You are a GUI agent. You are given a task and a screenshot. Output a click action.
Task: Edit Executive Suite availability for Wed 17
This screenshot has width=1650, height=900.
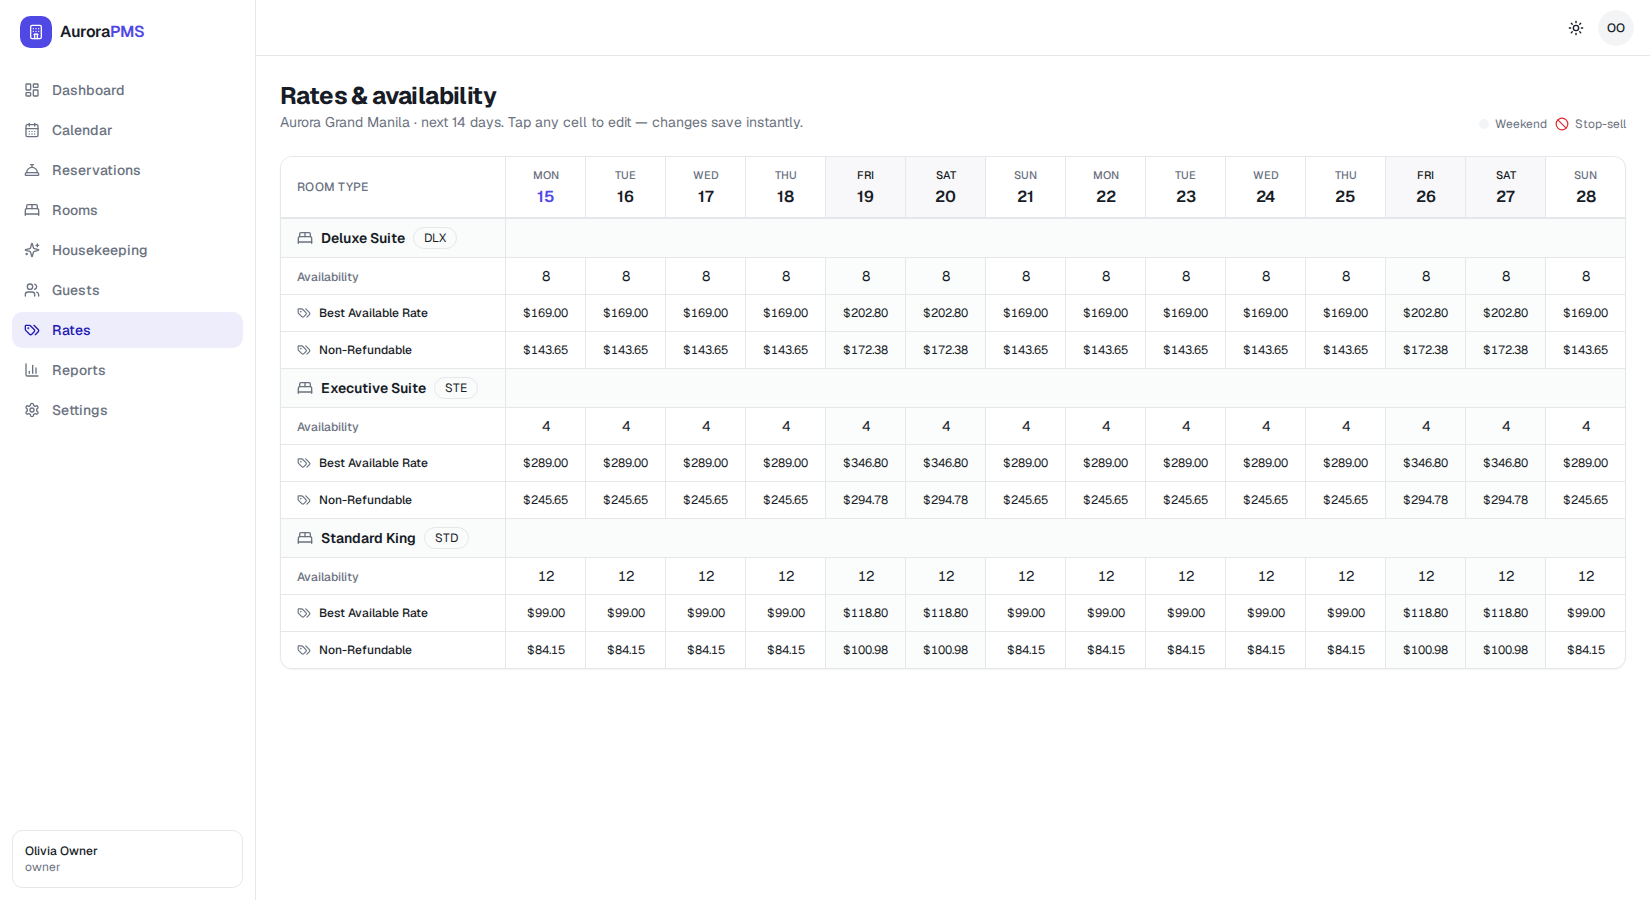click(x=706, y=426)
